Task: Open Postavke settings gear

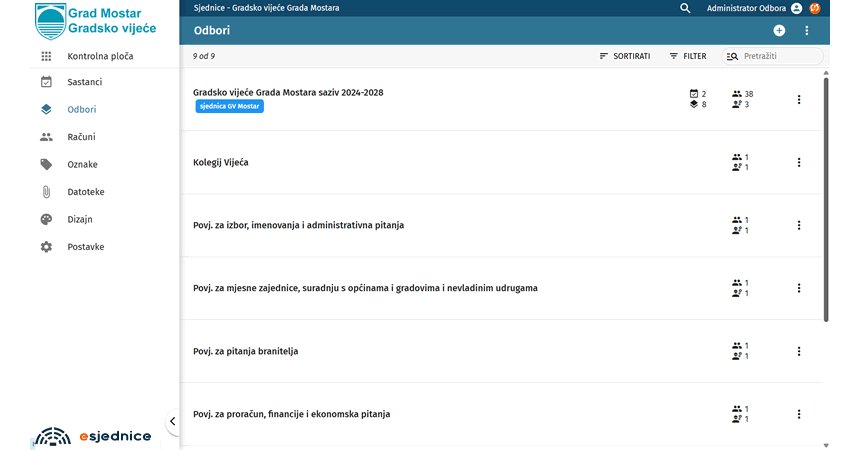Action: click(46, 247)
